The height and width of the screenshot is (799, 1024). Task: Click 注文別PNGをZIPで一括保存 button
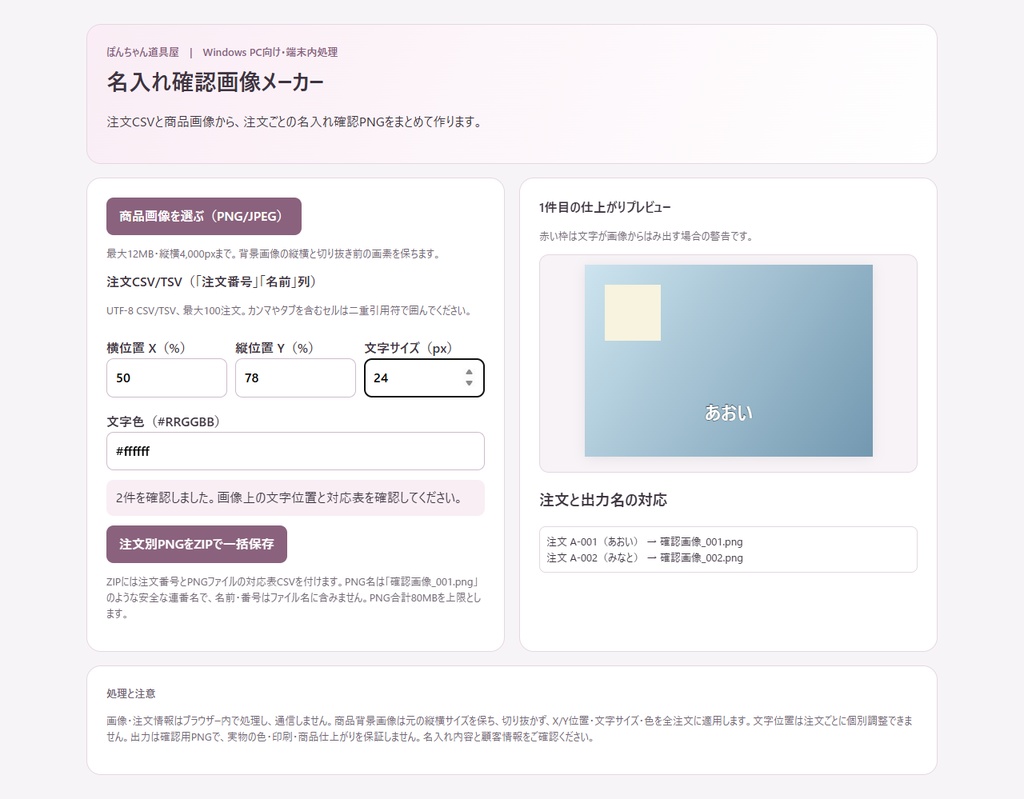pyautogui.click(x=197, y=544)
